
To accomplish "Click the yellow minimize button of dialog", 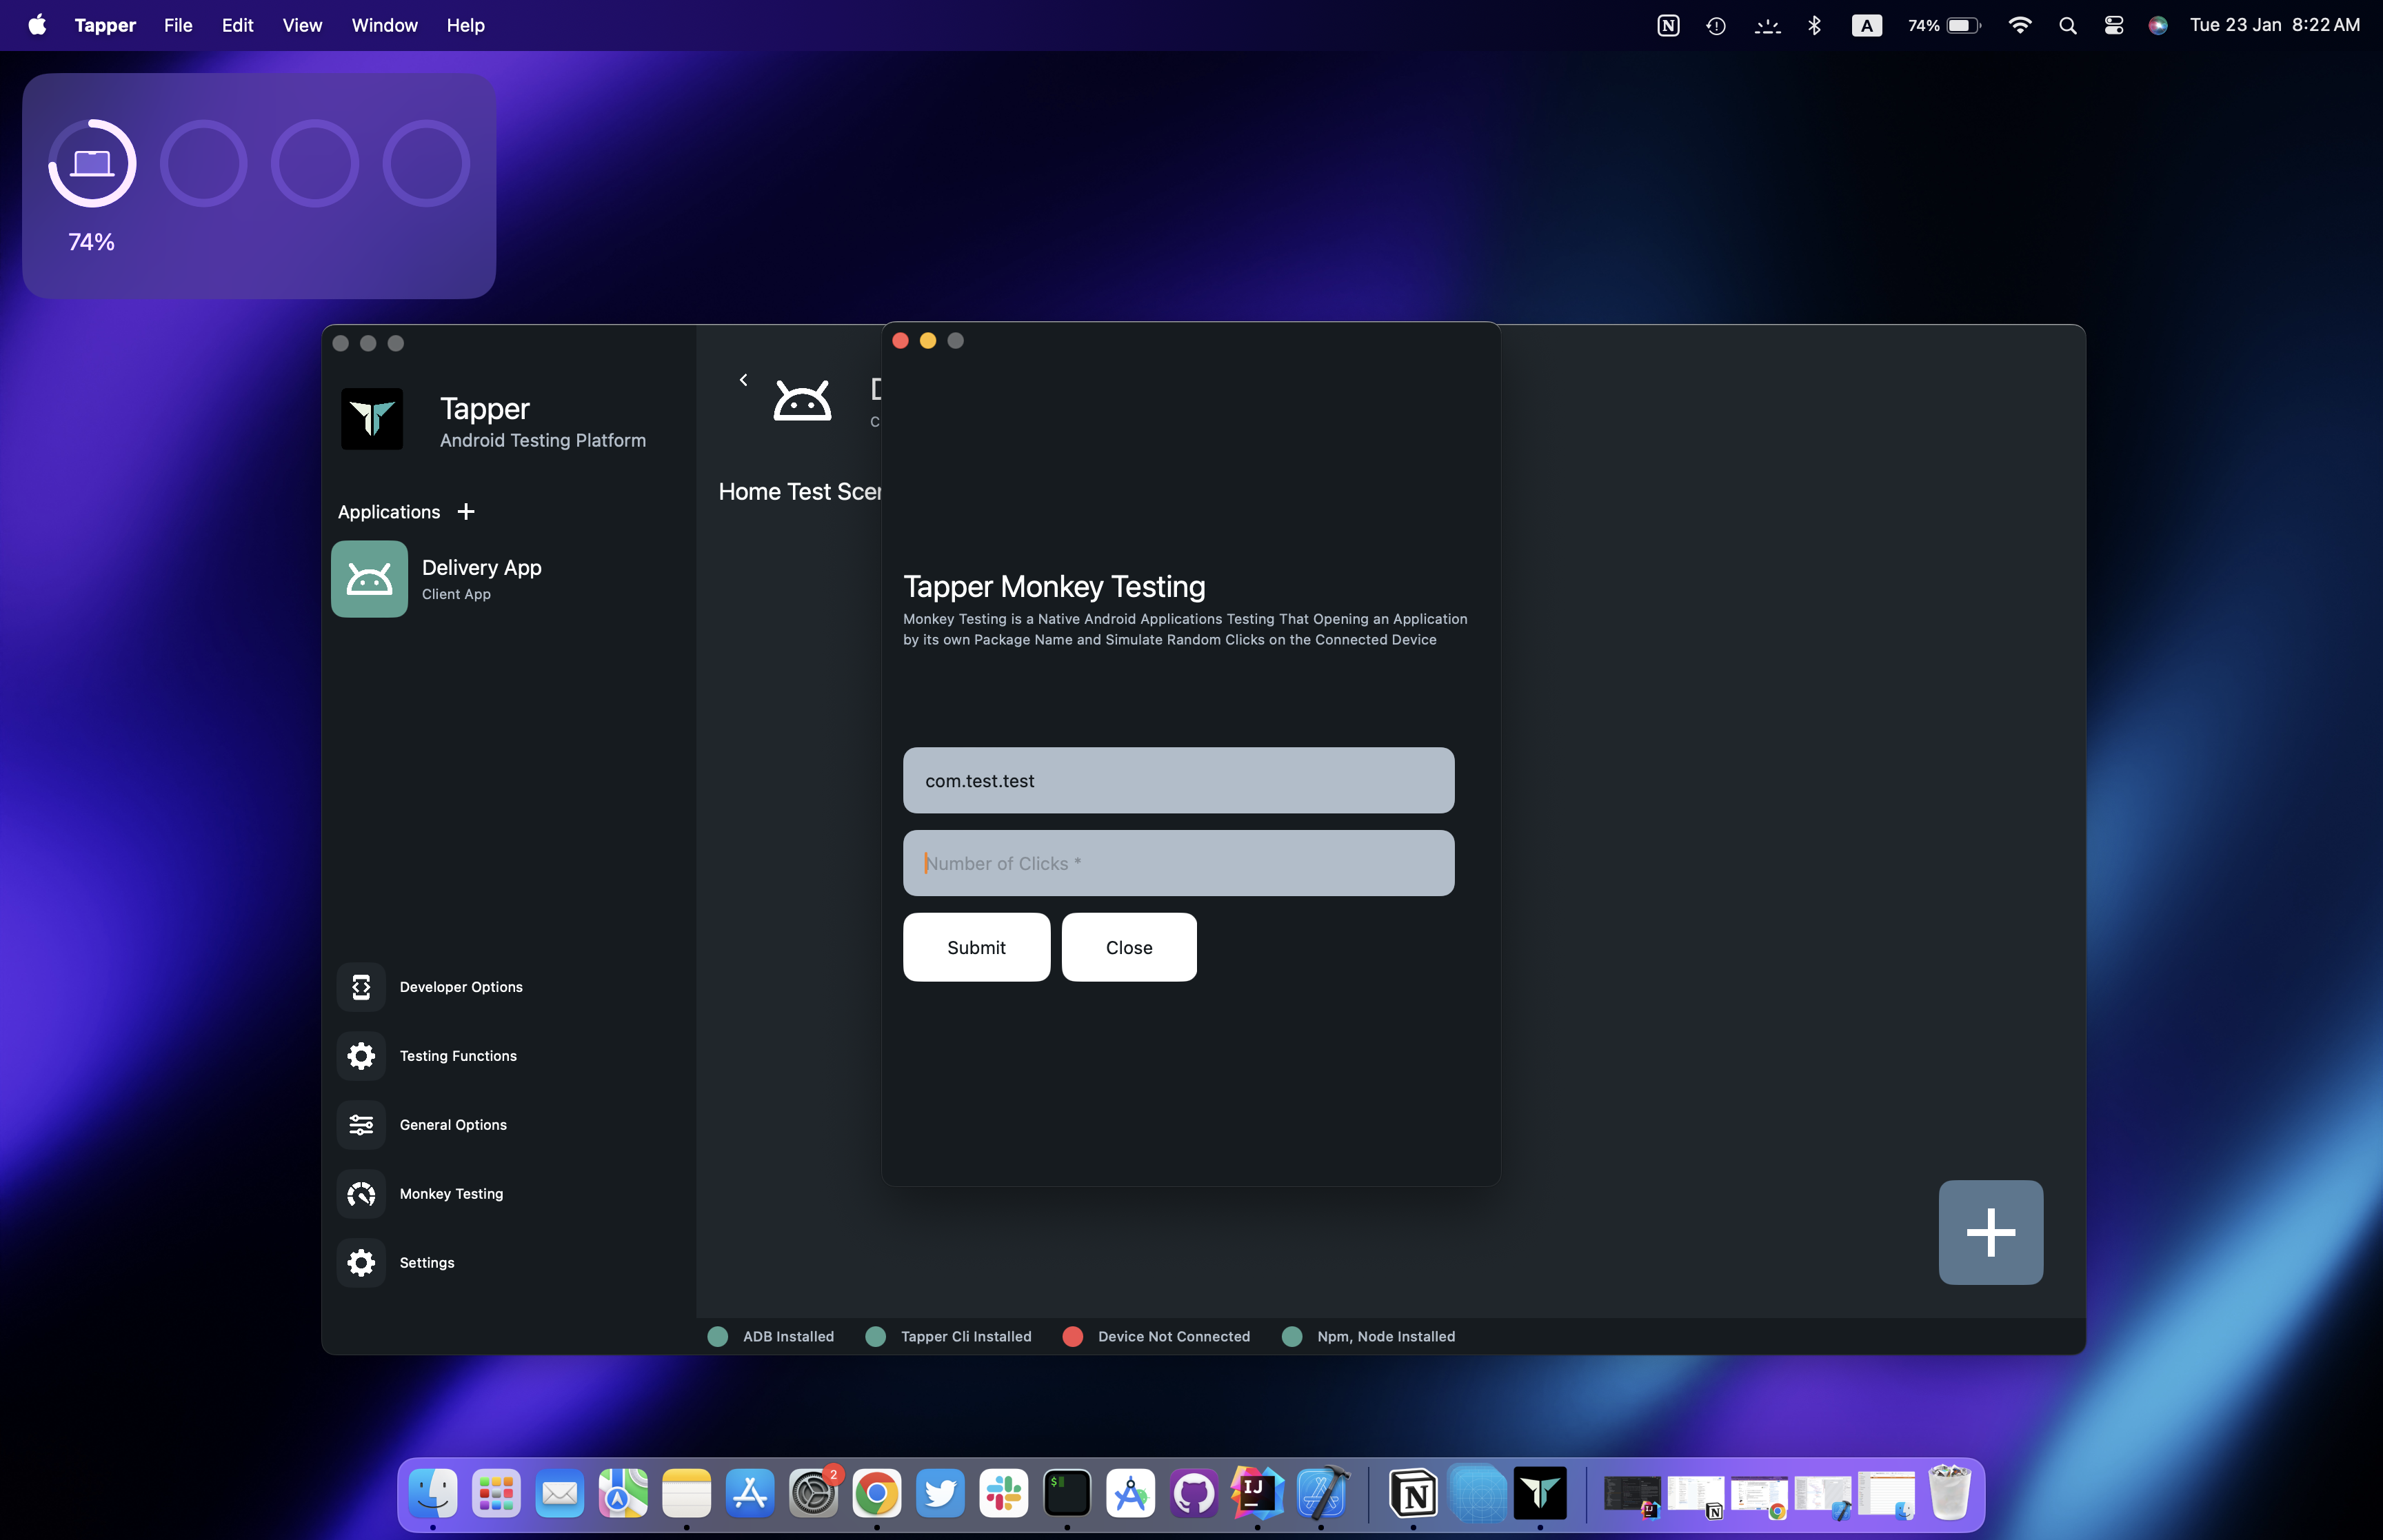I will pyautogui.click(x=928, y=341).
